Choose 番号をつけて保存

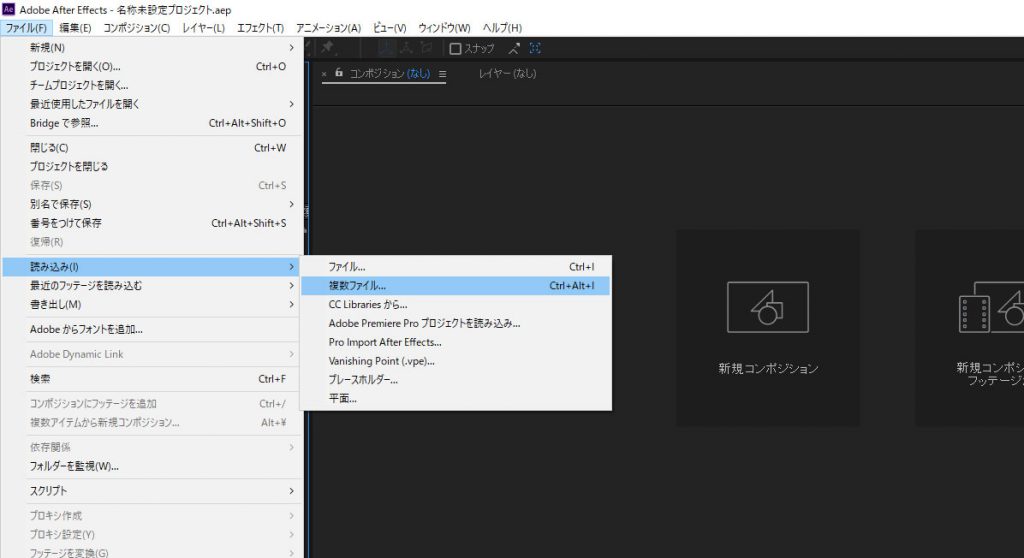point(151,223)
